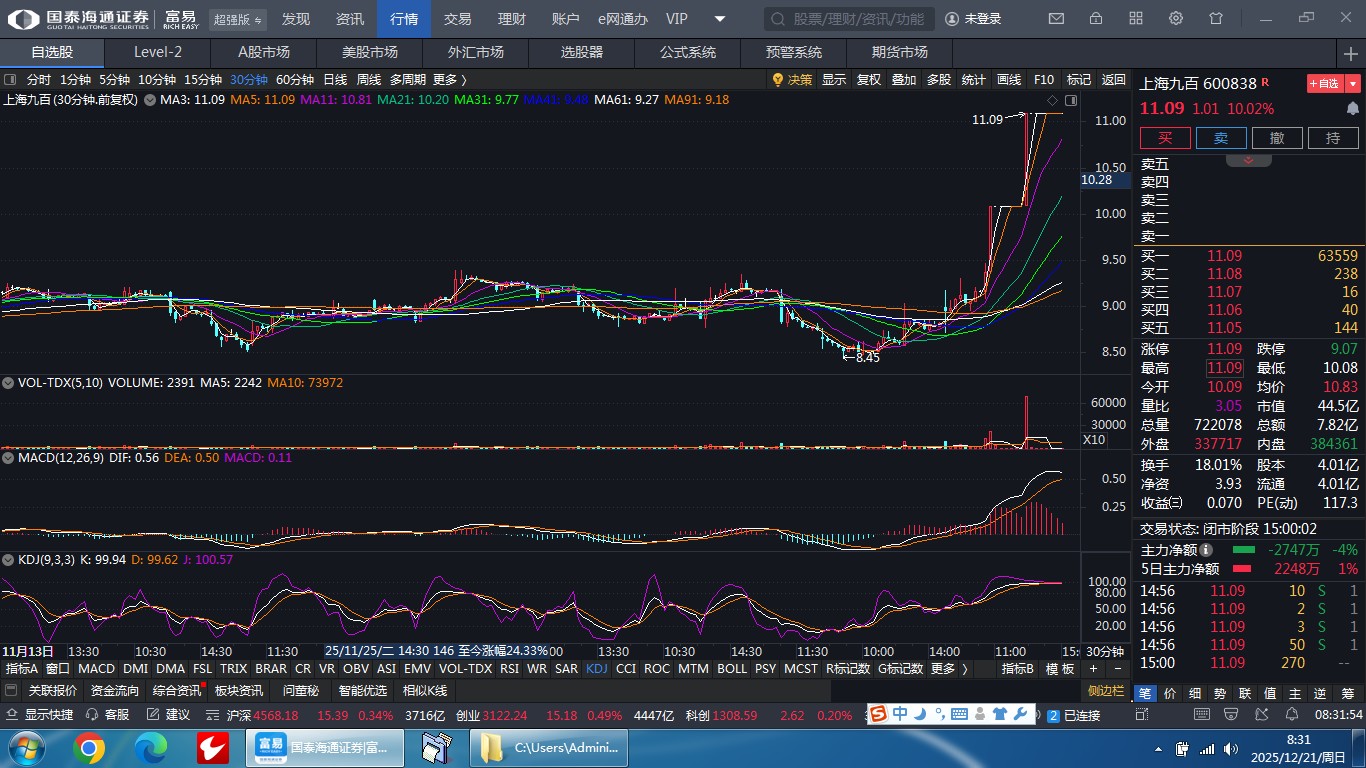Click the lock icon in title bar
1366x768 pixels.
pos(1096,19)
